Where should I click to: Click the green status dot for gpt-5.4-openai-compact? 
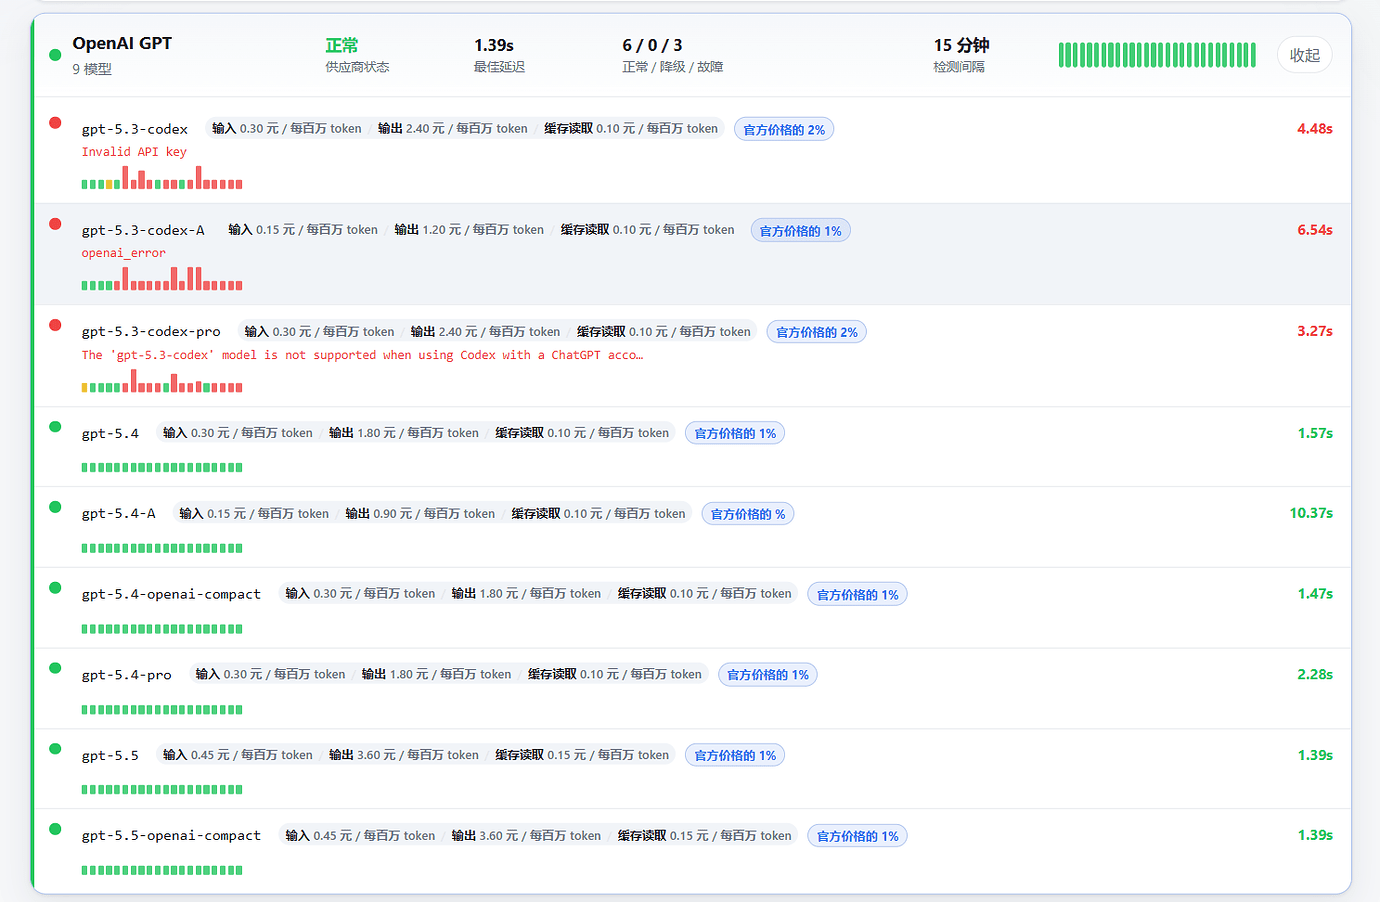(55, 588)
